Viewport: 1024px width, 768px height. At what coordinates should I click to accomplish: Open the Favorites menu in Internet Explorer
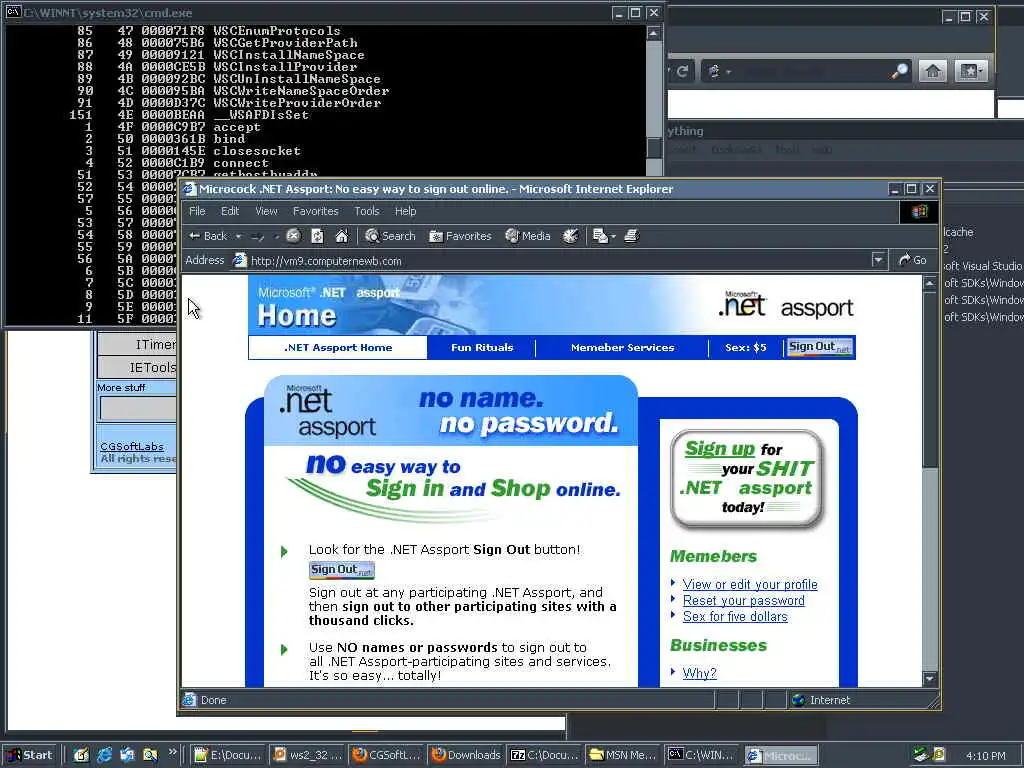coord(315,211)
